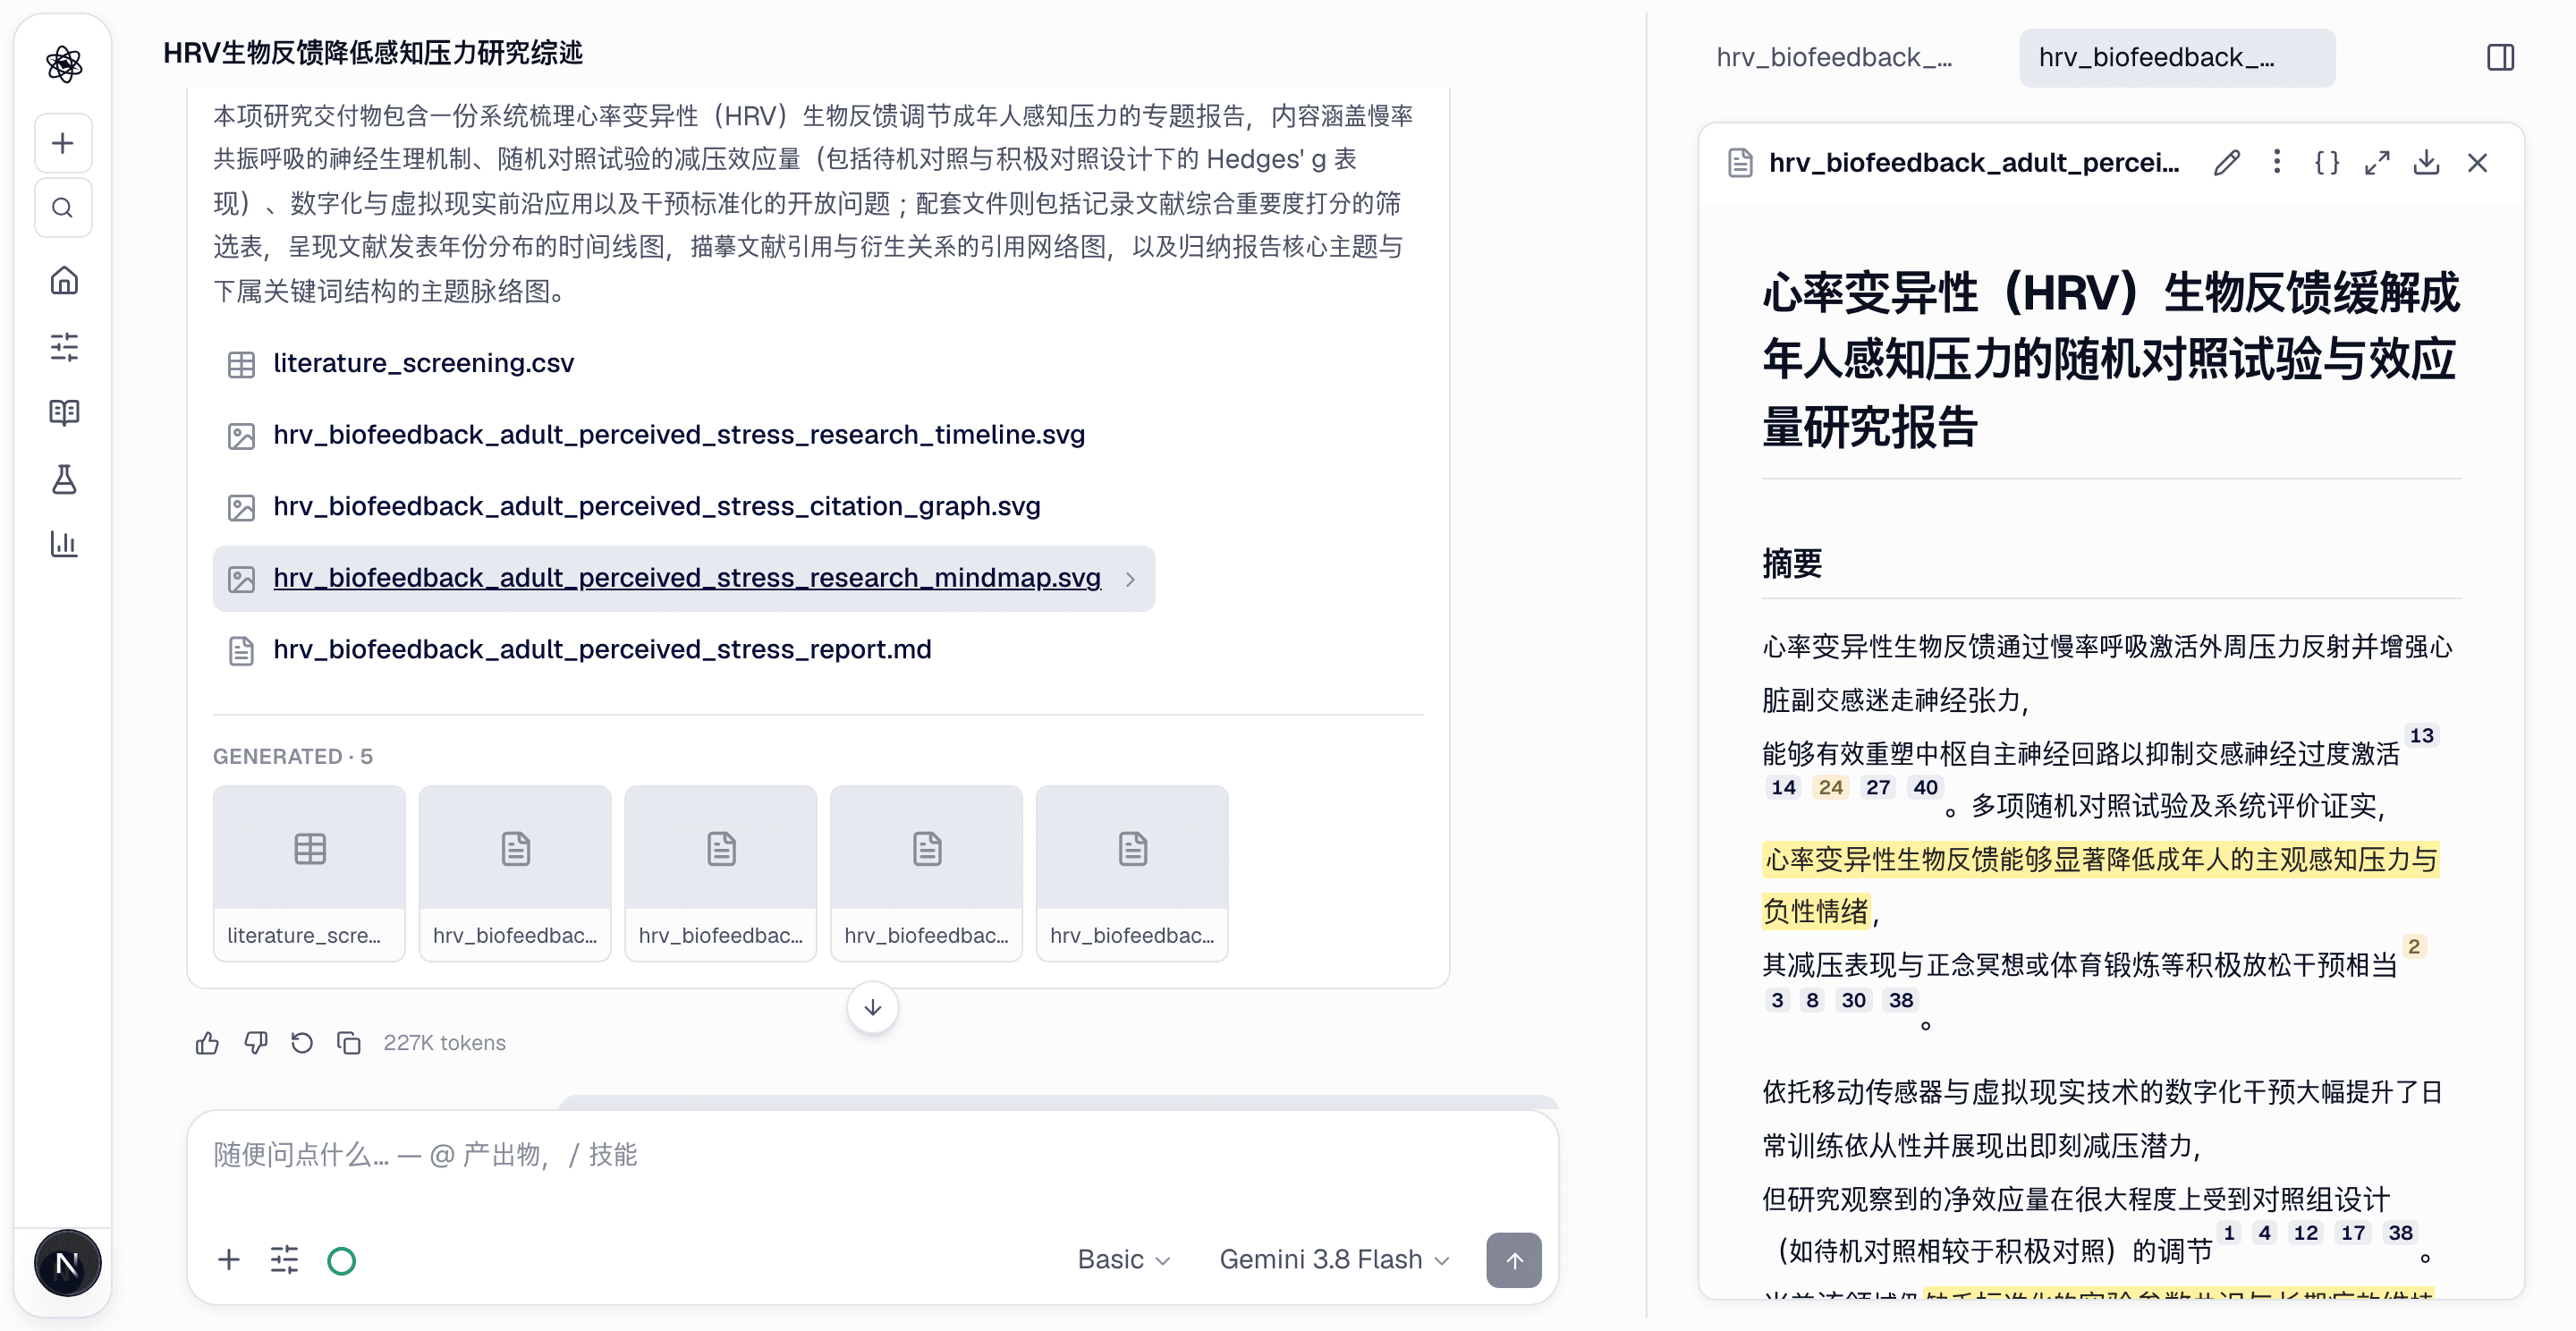
Task: Send the message with arrow button
Action: 1513,1260
